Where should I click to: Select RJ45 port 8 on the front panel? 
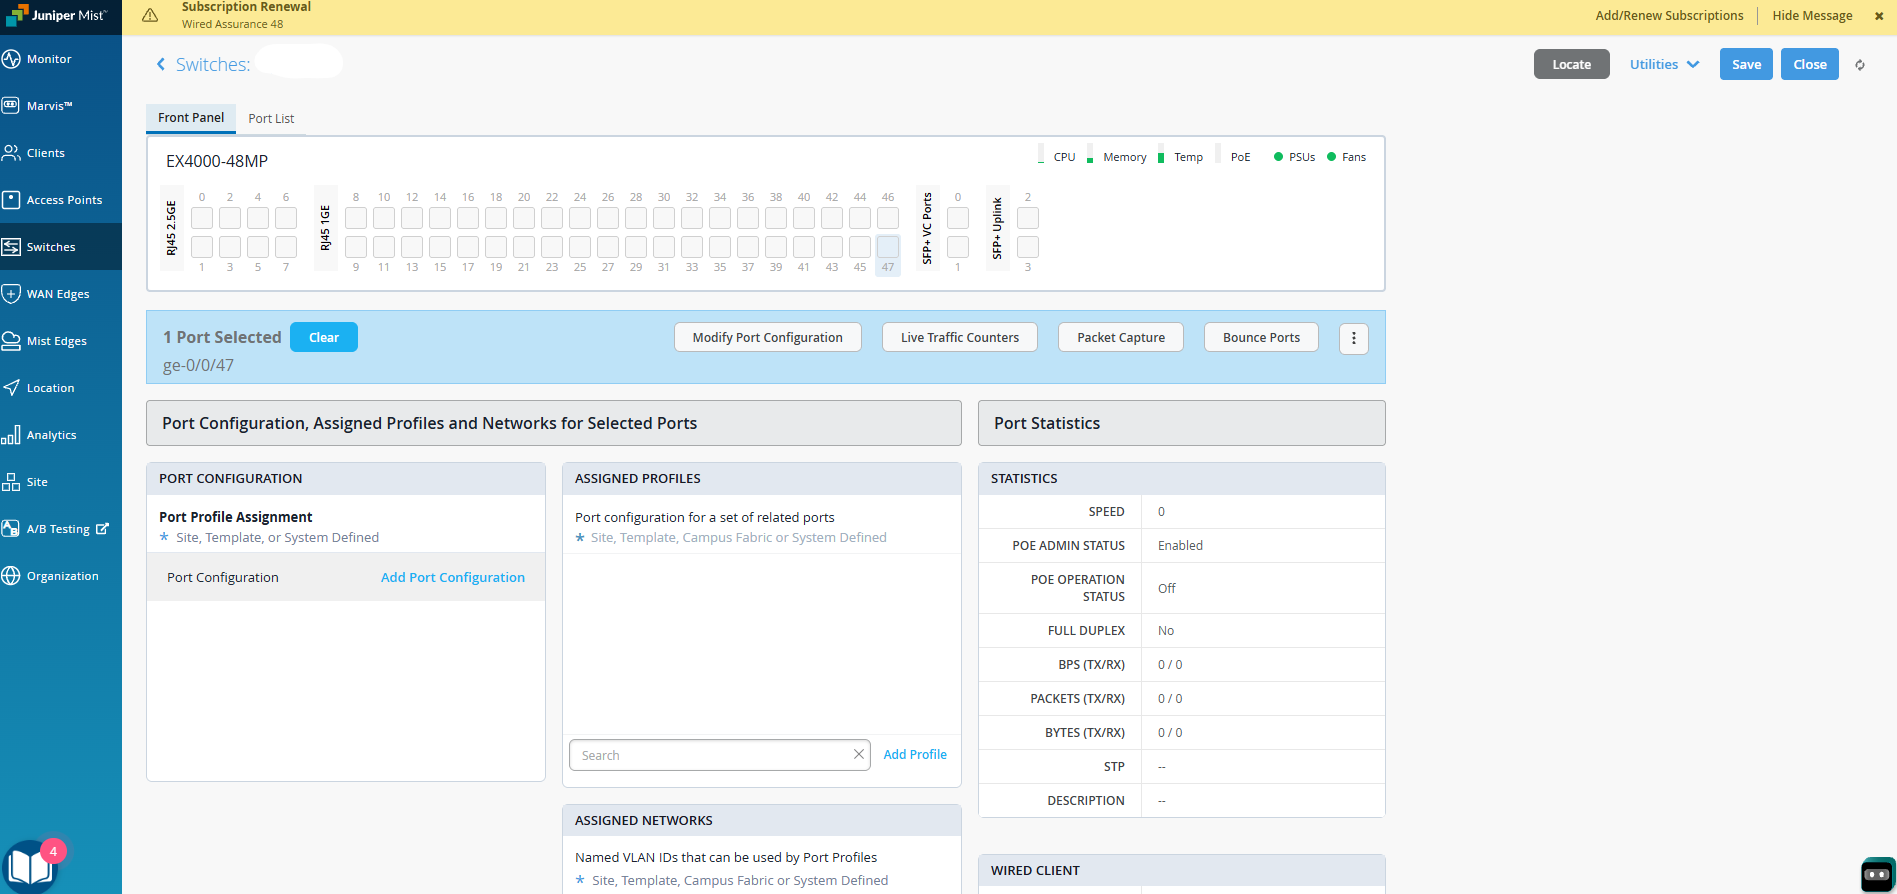pyautogui.click(x=356, y=217)
